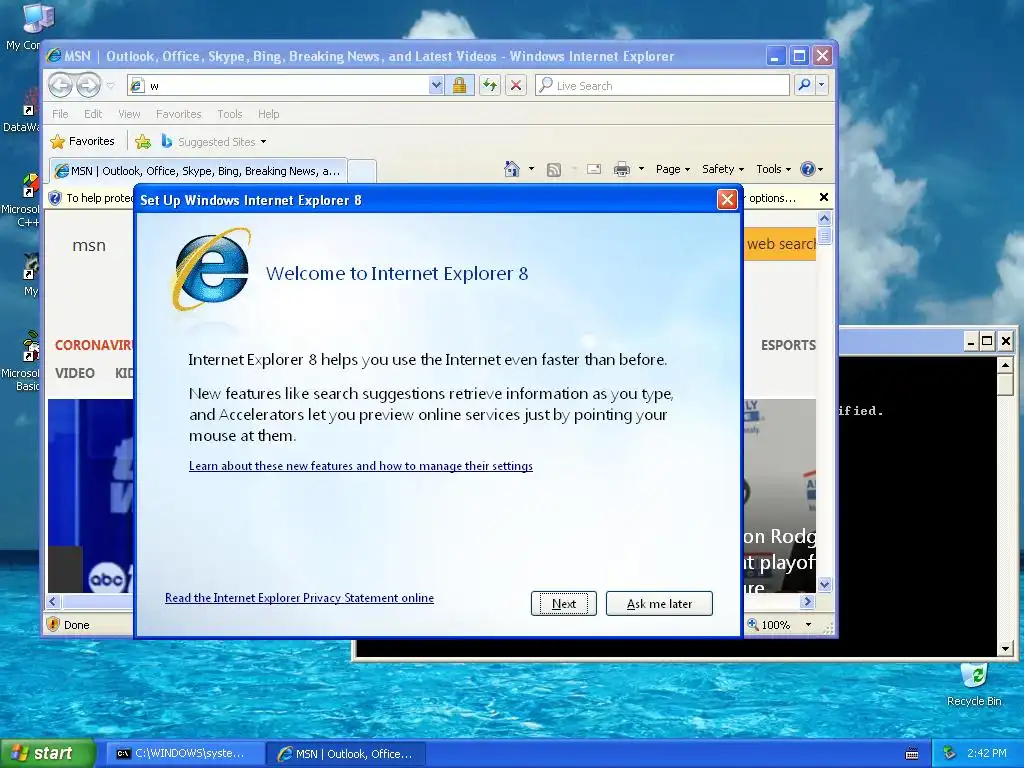Click Next in IE8 setup dialog
The height and width of the screenshot is (768, 1024).
coord(564,603)
